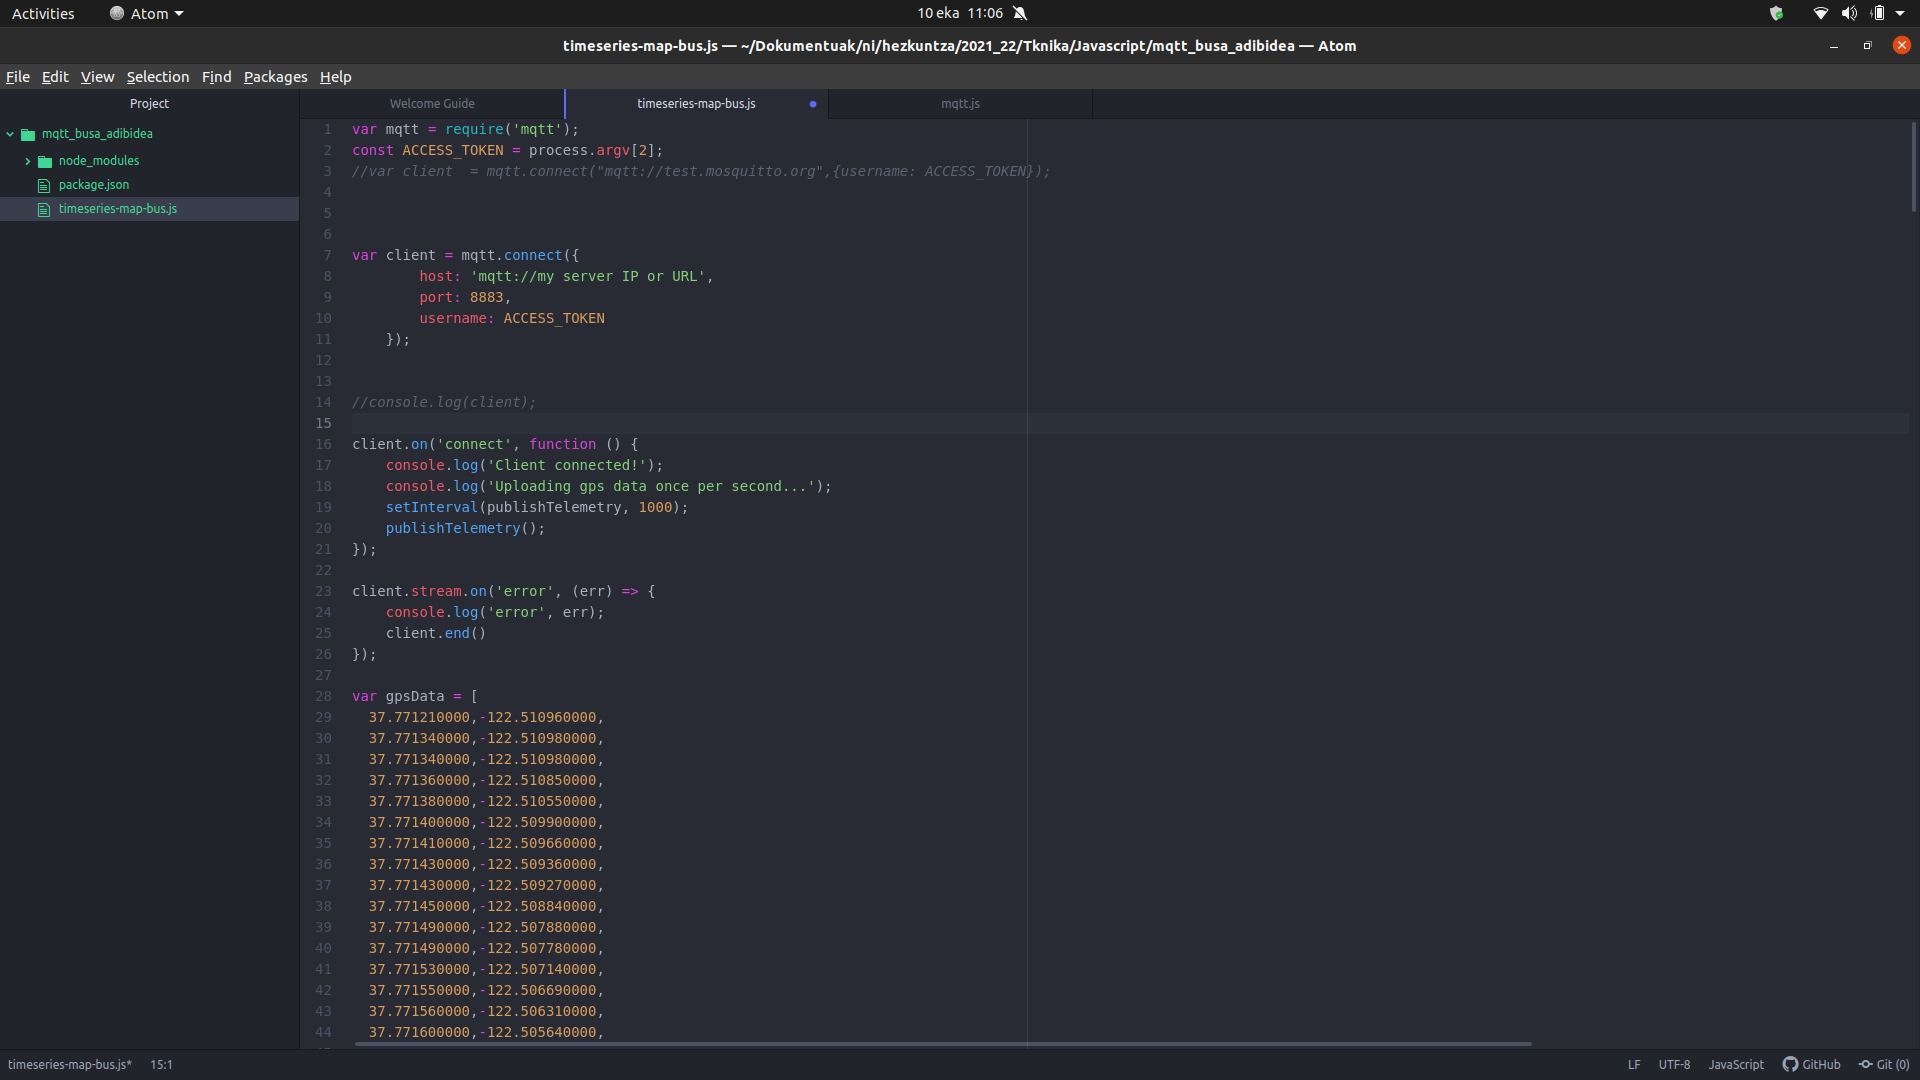
Task: Click the JavaScript grammar selector
Action: (x=1735, y=1064)
